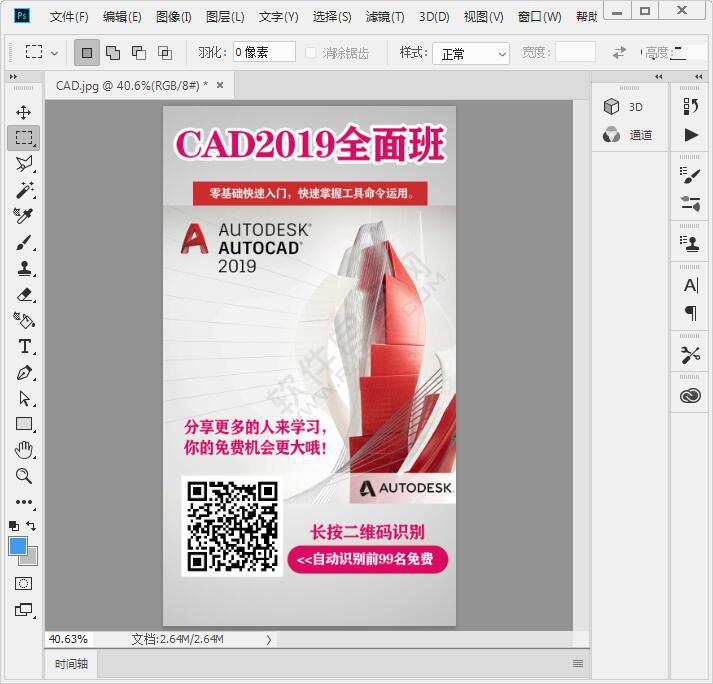Open the Window (窗口) menu
Image resolution: width=713 pixels, height=684 pixels.
[x=539, y=17]
